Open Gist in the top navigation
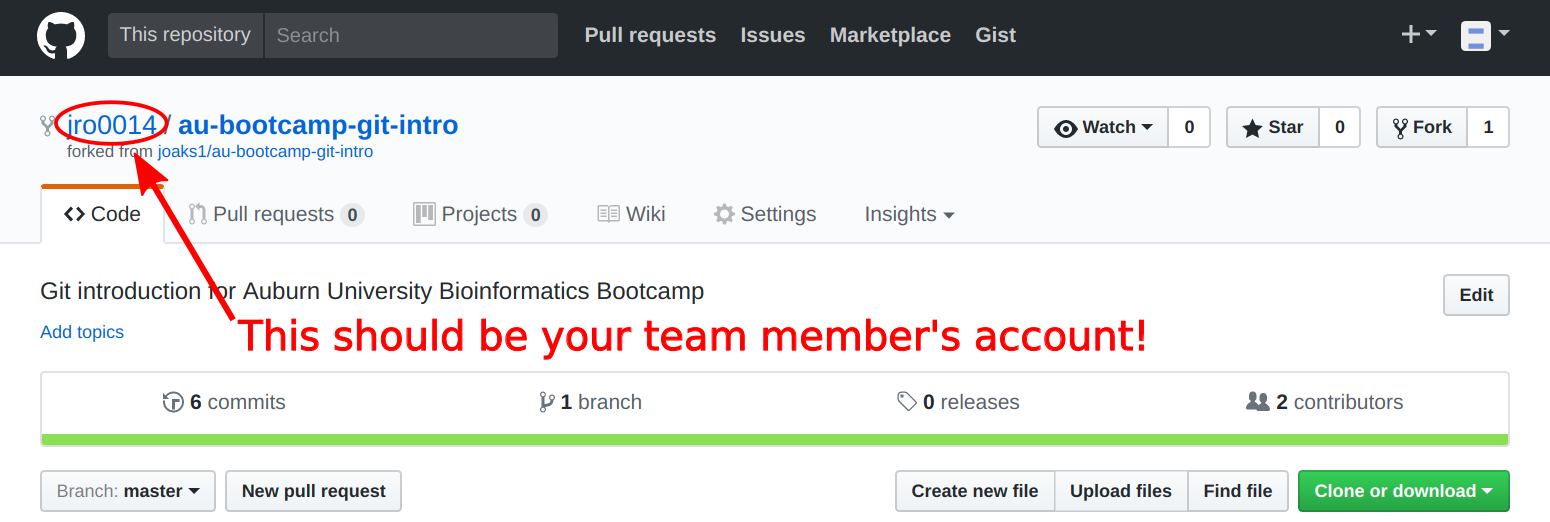 click(995, 35)
